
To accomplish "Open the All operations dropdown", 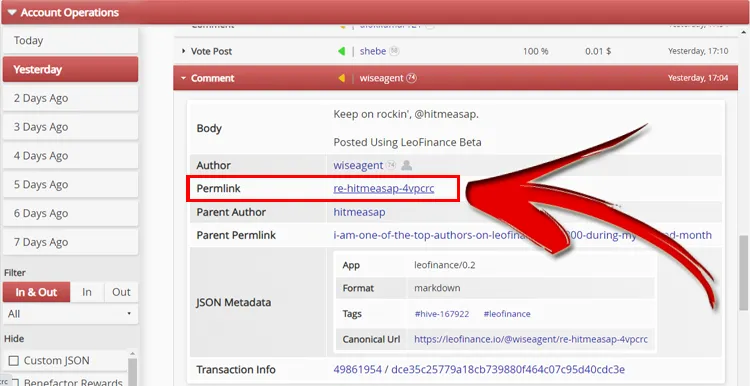I will 70,314.
